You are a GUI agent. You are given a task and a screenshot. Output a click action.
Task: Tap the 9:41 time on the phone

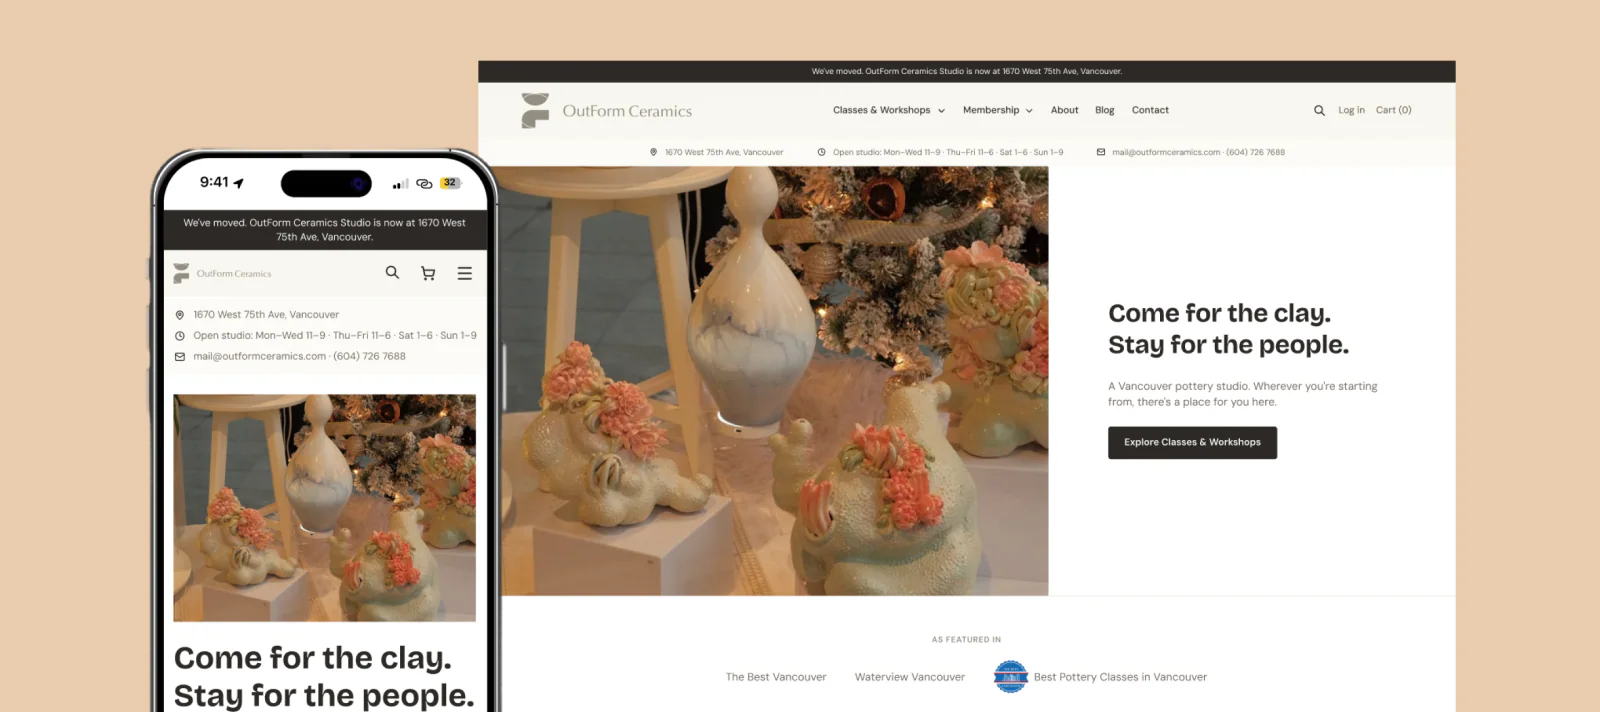[214, 182]
